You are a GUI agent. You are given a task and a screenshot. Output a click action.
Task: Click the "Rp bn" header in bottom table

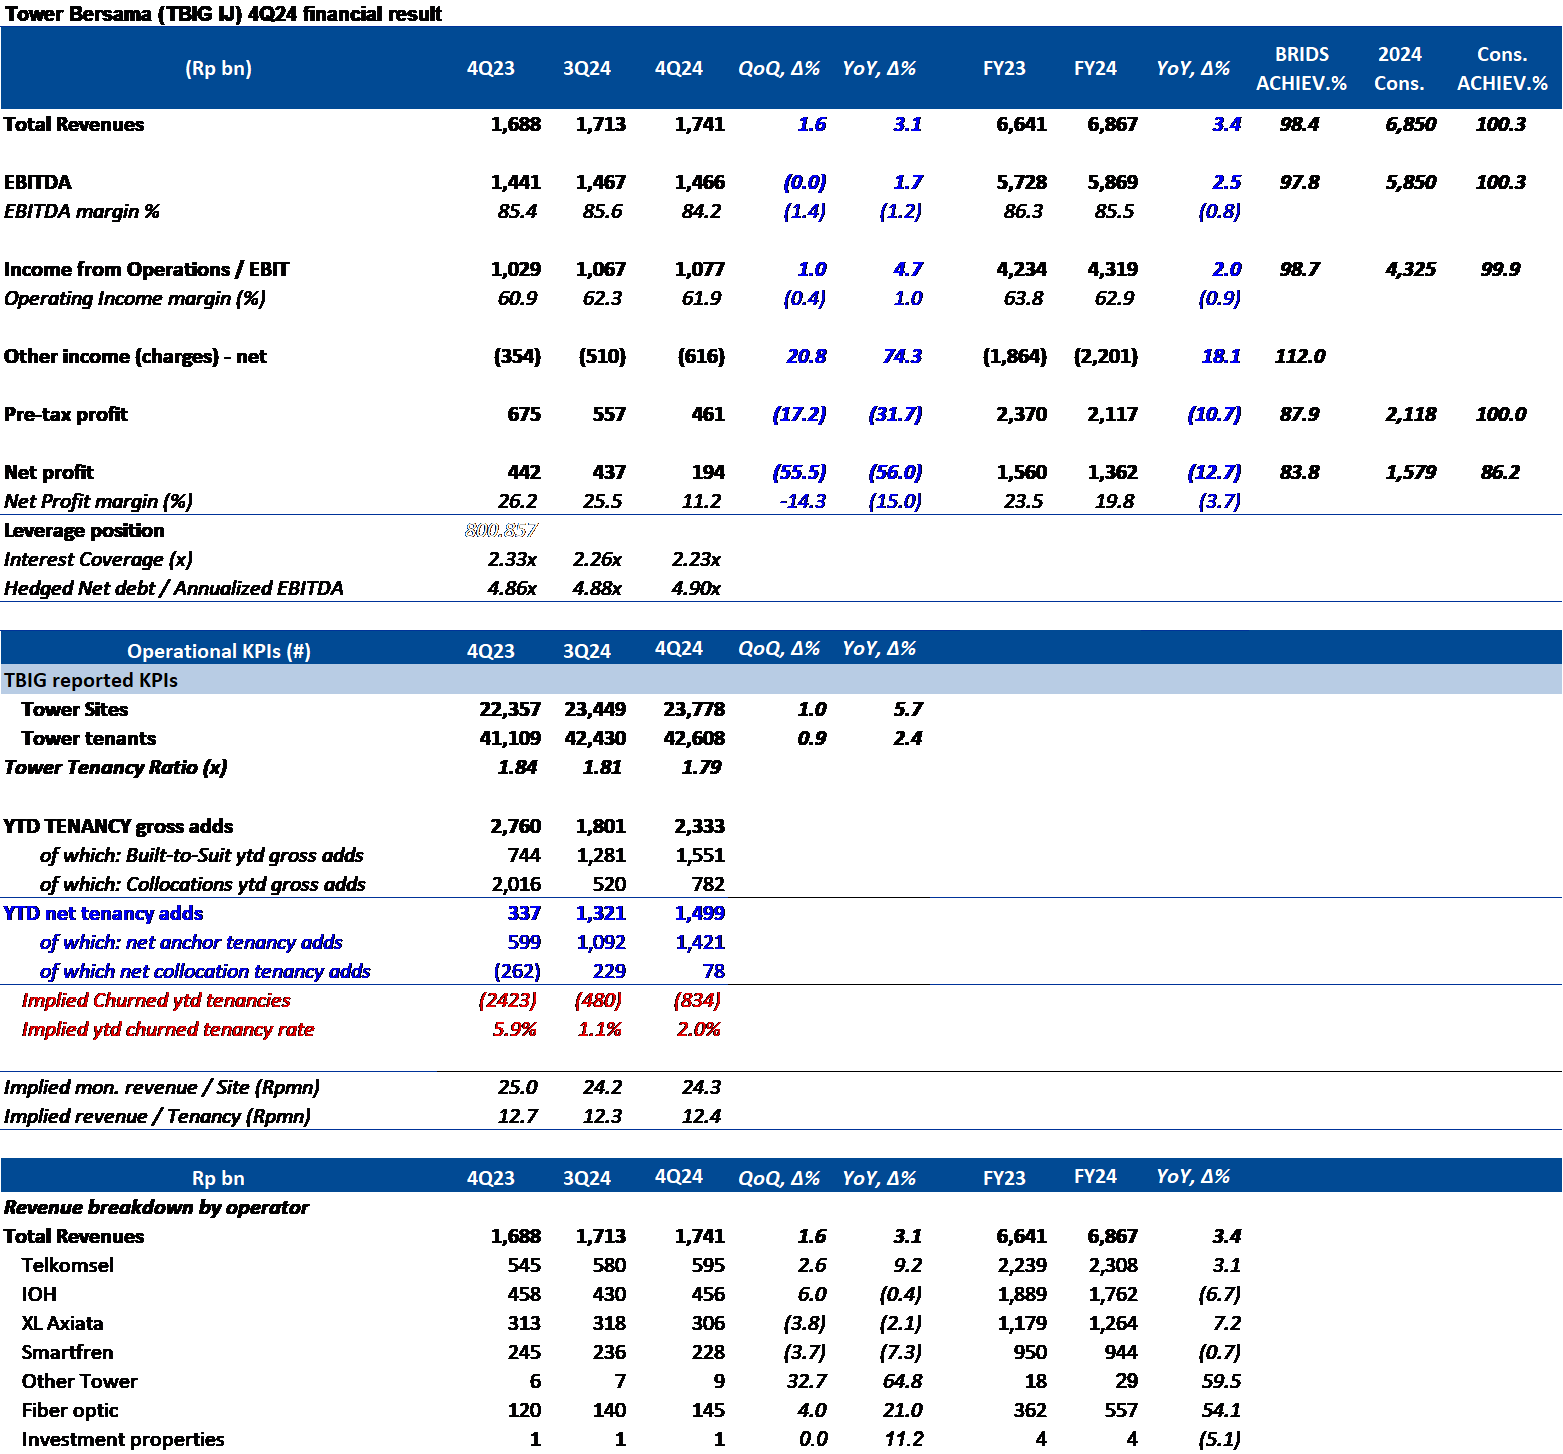tap(218, 1178)
